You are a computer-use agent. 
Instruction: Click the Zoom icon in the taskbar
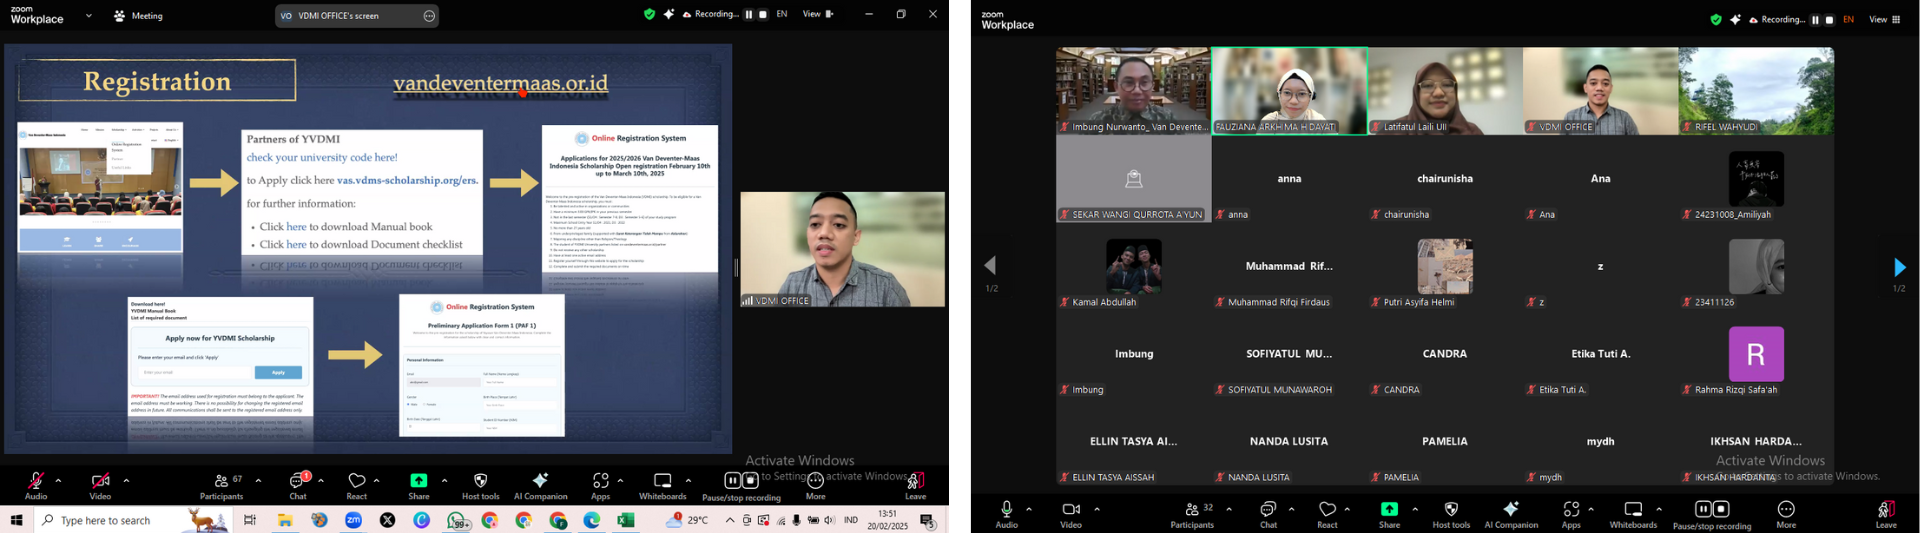[x=354, y=520]
